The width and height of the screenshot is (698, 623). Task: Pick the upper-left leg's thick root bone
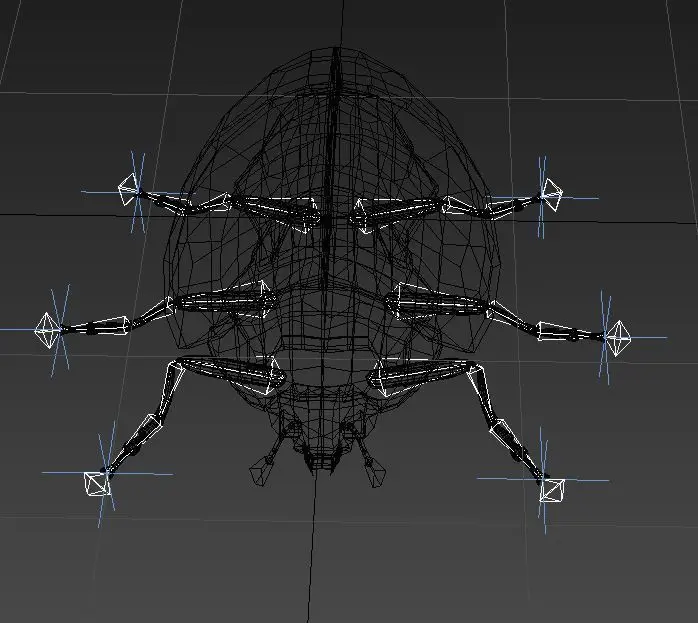(x=274, y=212)
